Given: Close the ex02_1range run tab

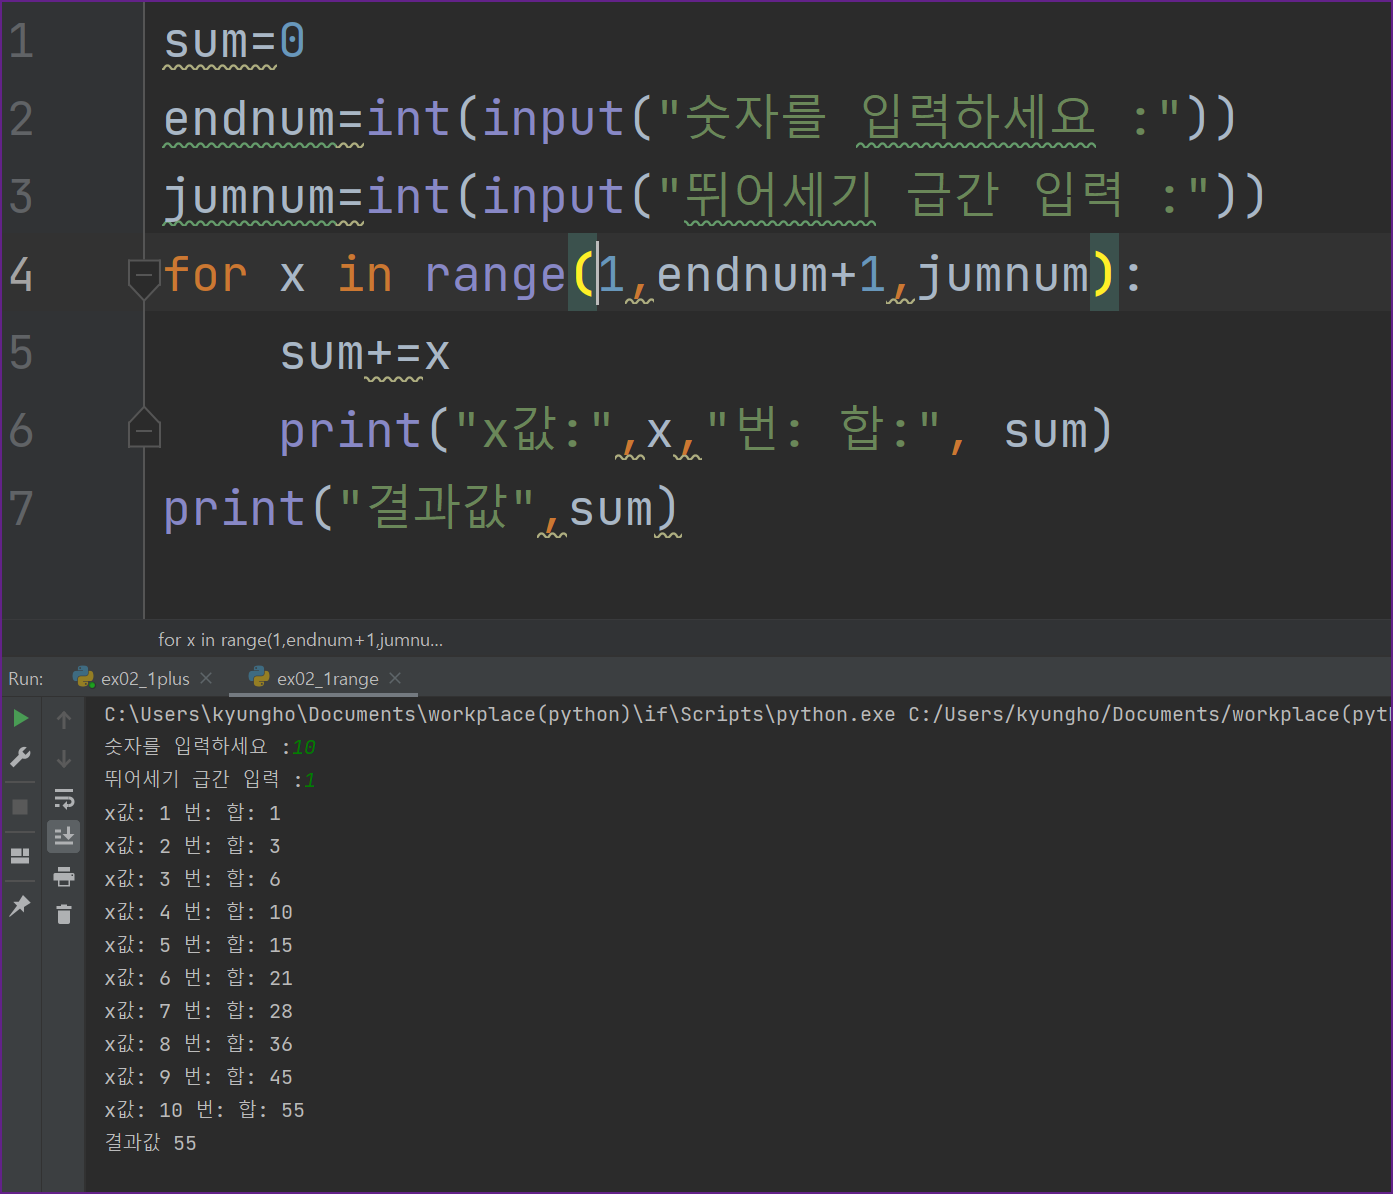Looking at the screenshot, I should 395,678.
